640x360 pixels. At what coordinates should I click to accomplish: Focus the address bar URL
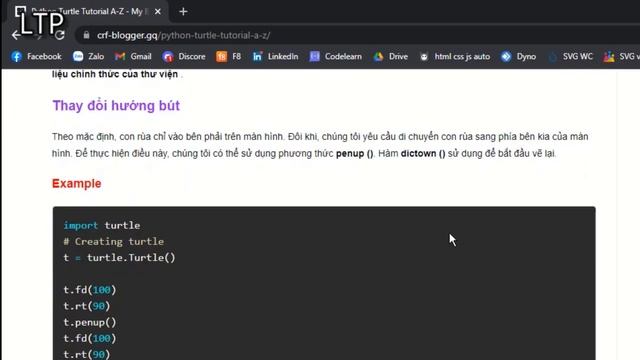(184, 36)
